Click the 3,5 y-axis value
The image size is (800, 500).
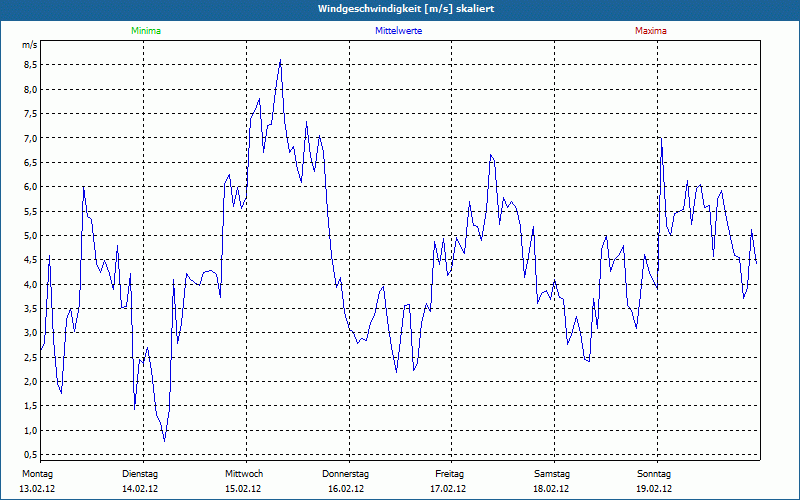coord(30,308)
